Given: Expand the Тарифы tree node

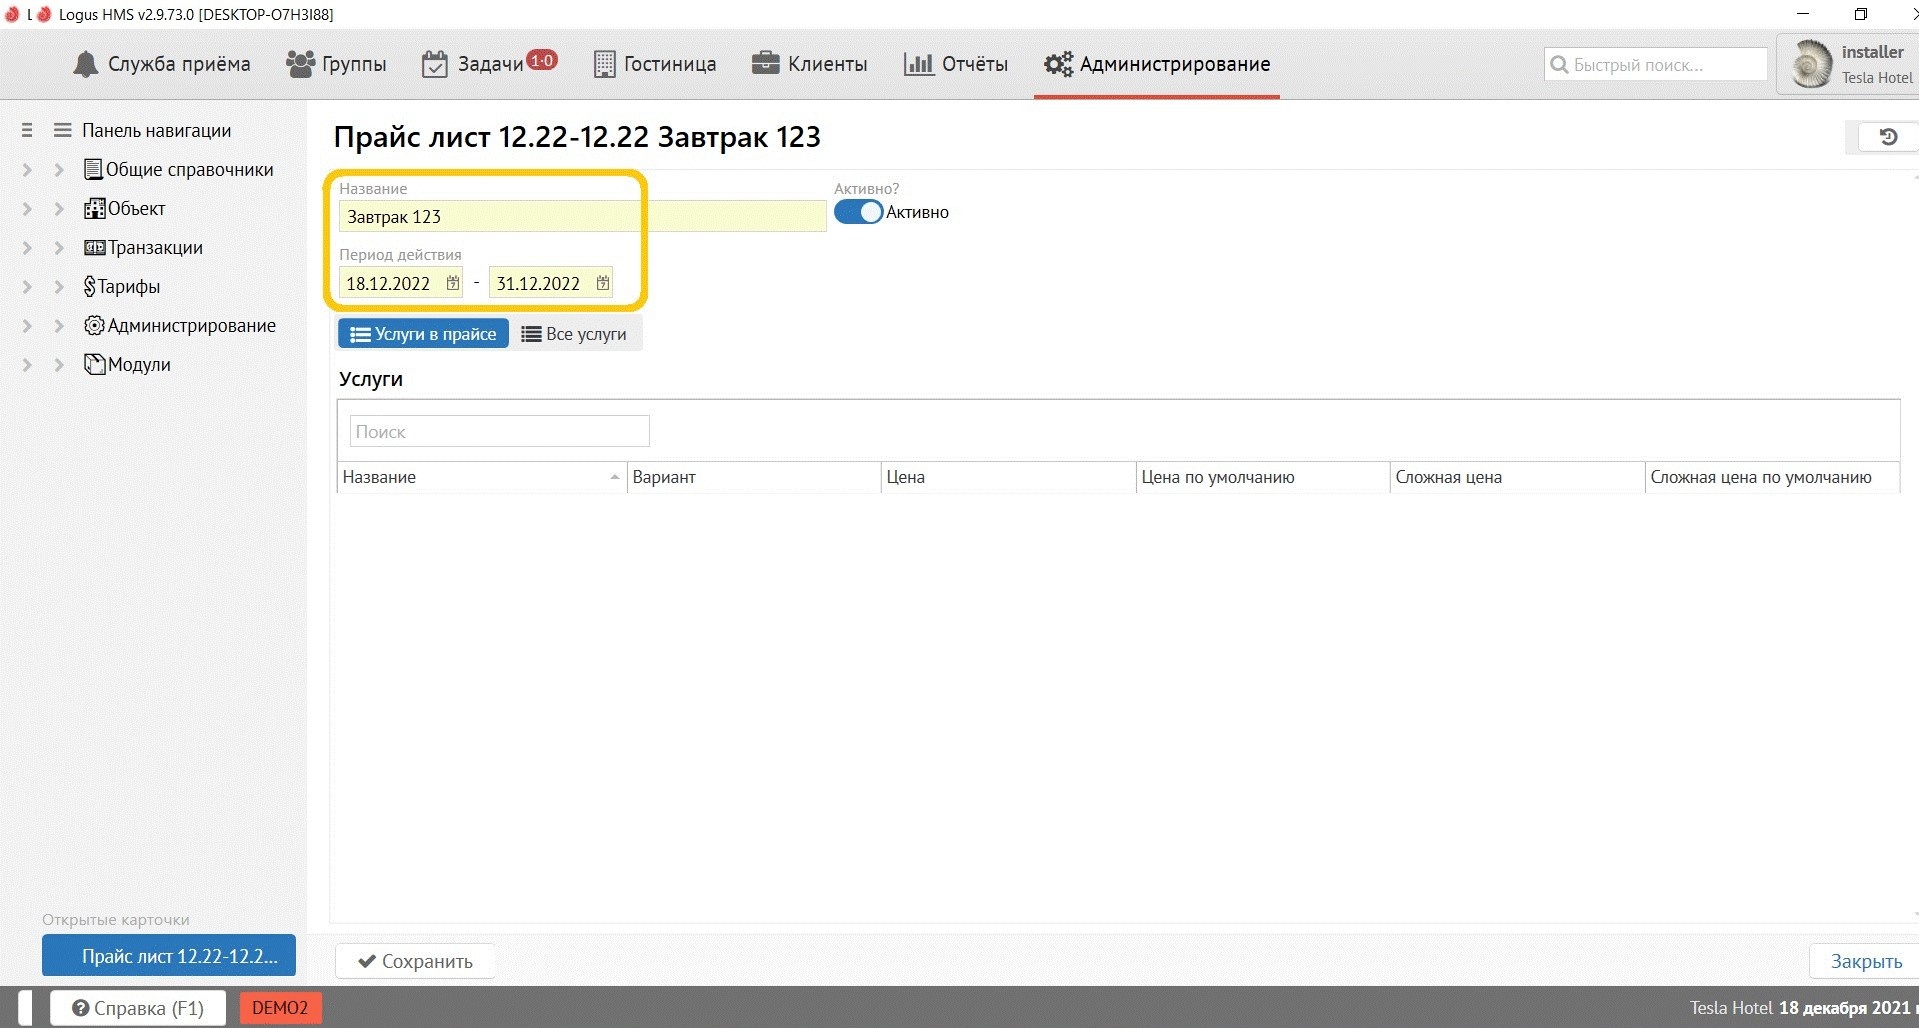Looking at the screenshot, I should click(59, 287).
